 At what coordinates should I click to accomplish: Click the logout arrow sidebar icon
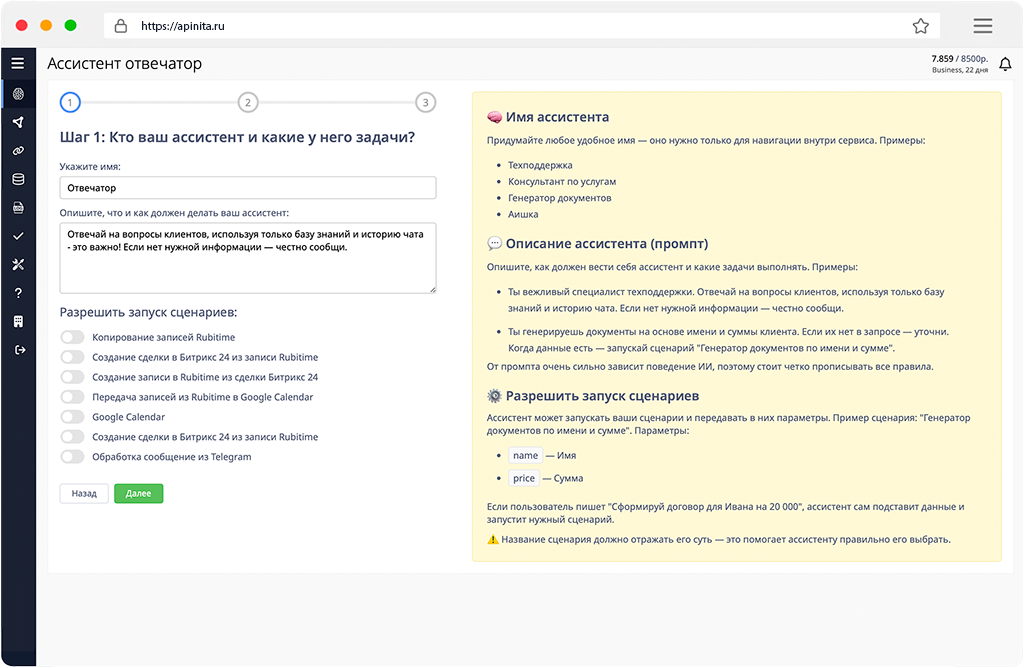tap(17, 349)
